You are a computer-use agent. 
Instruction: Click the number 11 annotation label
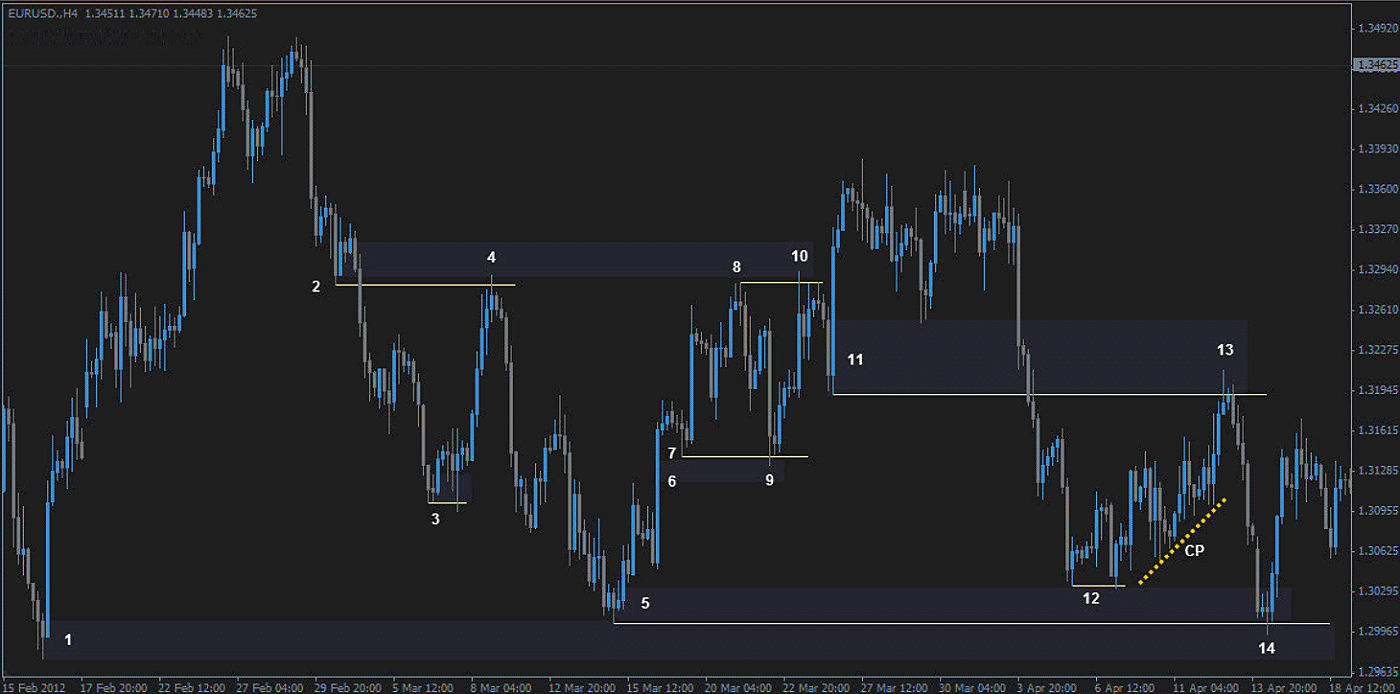click(855, 359)
